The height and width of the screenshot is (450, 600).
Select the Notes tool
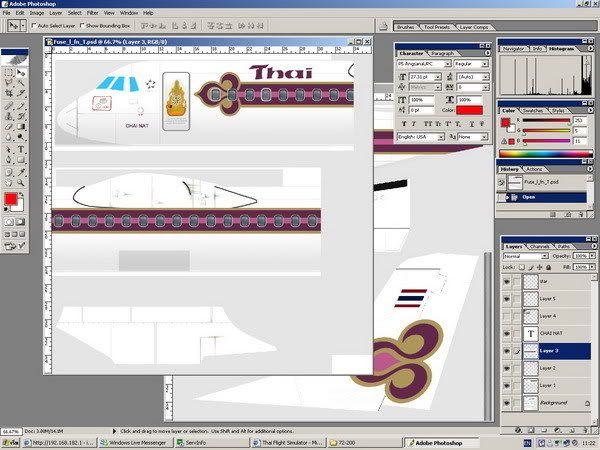[x=8, y=172]
